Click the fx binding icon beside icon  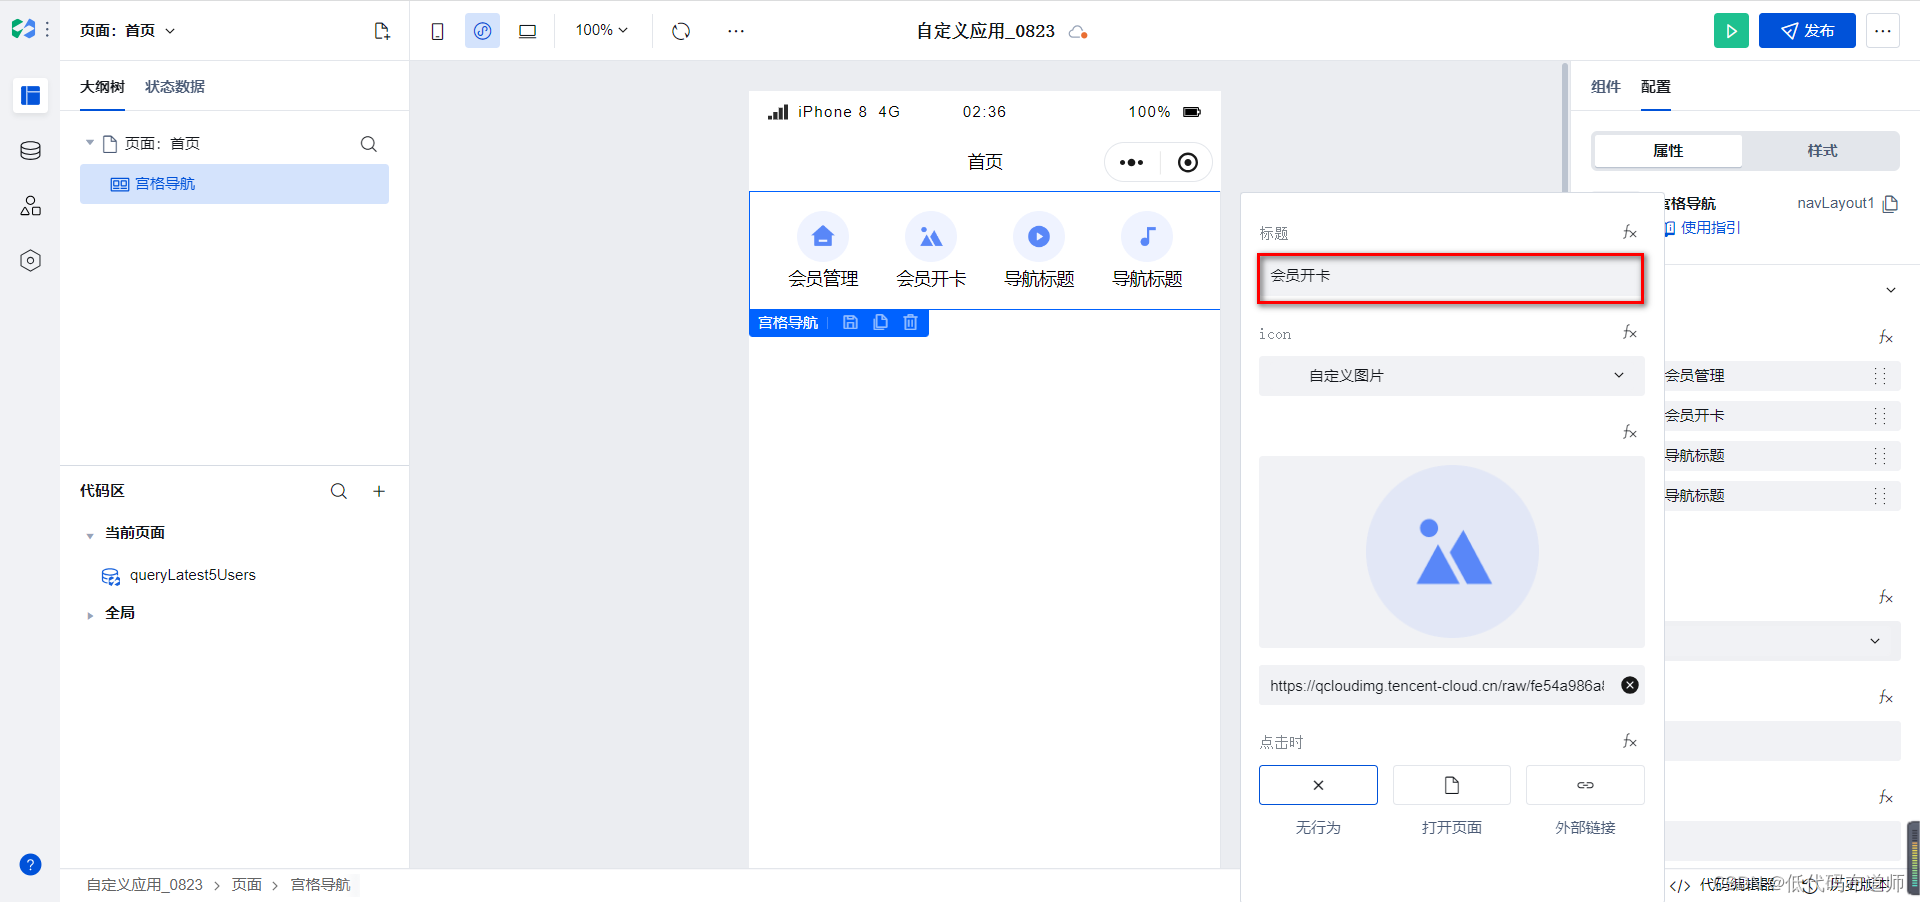click(1630, 333)
